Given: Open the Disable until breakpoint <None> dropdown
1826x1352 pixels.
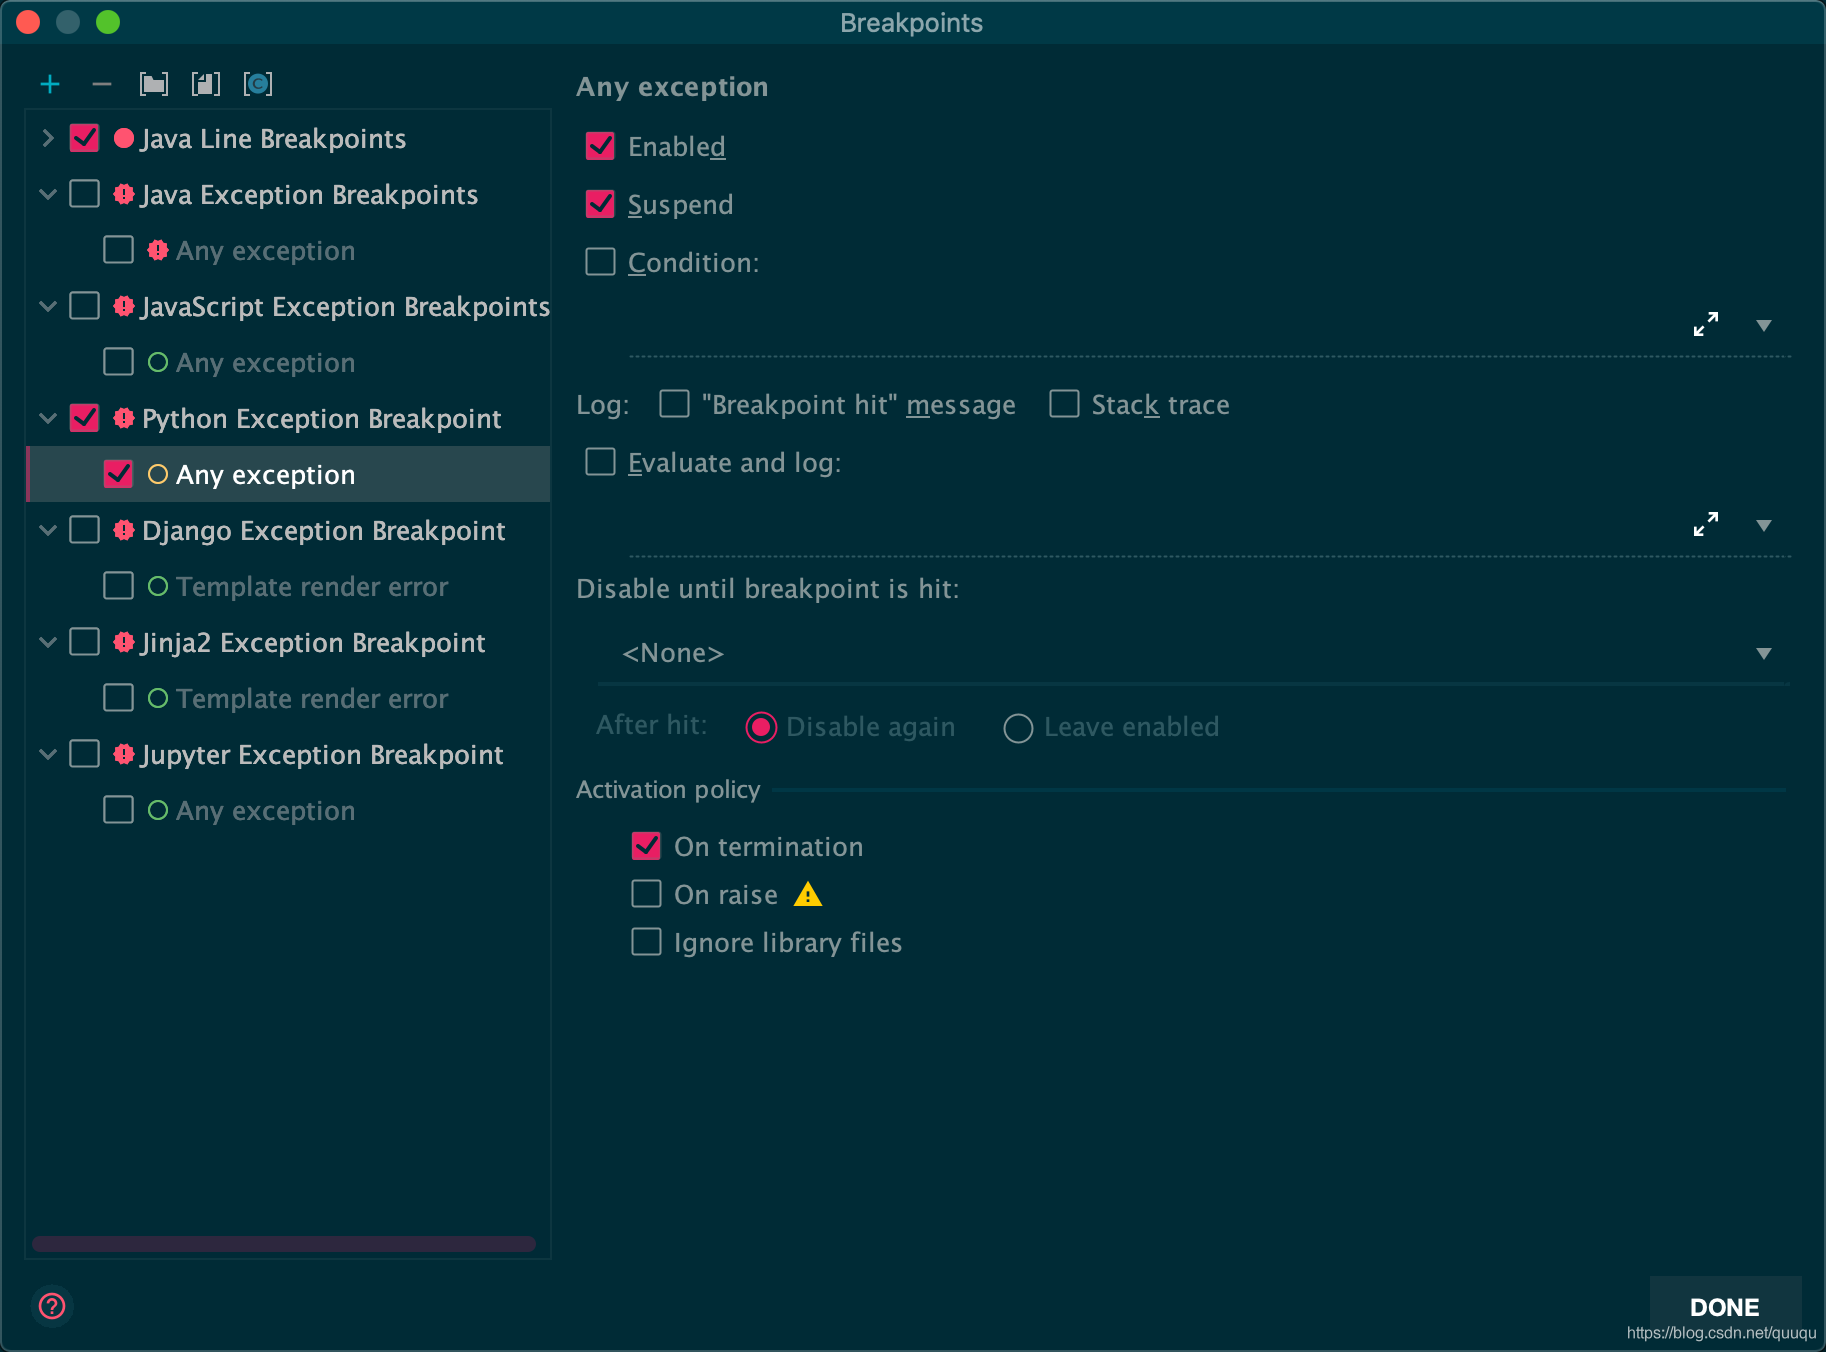Looking at the screenshot, I should pyautogui.click(x=1192, y=653).
